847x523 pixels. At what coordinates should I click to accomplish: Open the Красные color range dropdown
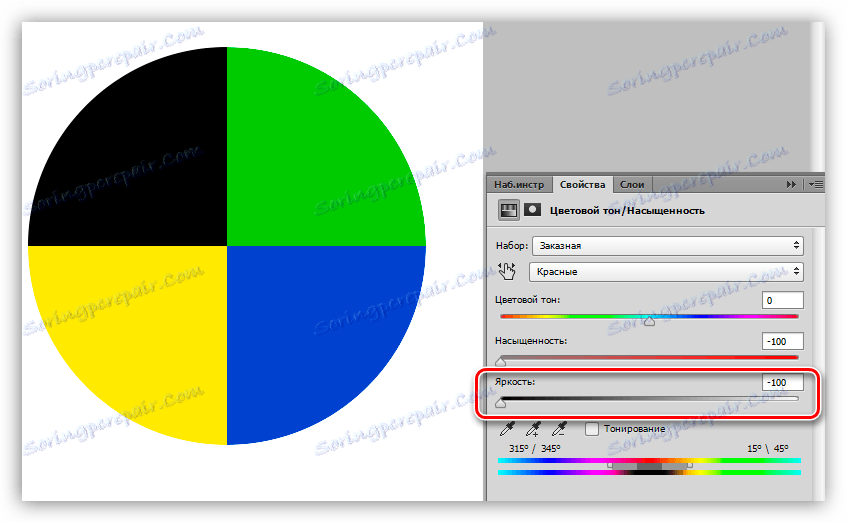coord(666,272)
